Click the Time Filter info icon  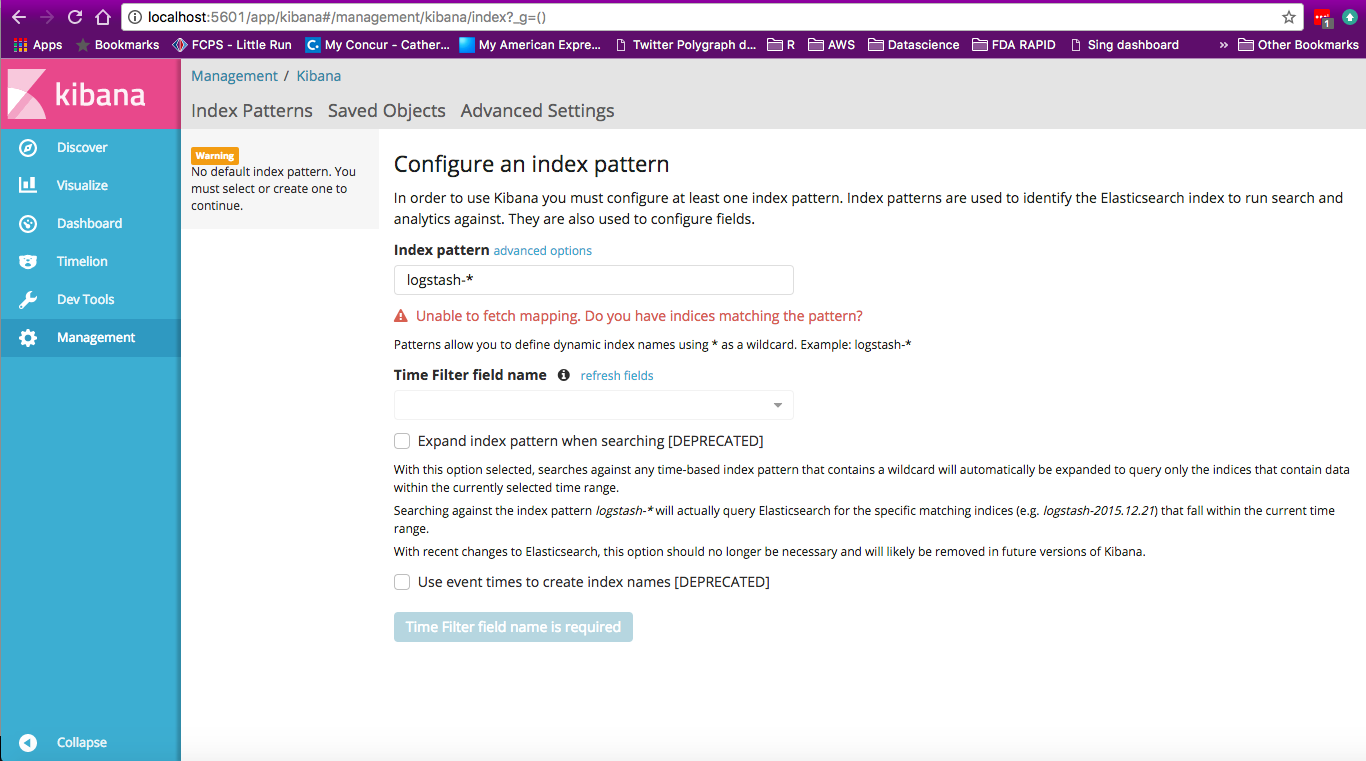(563, 375)
